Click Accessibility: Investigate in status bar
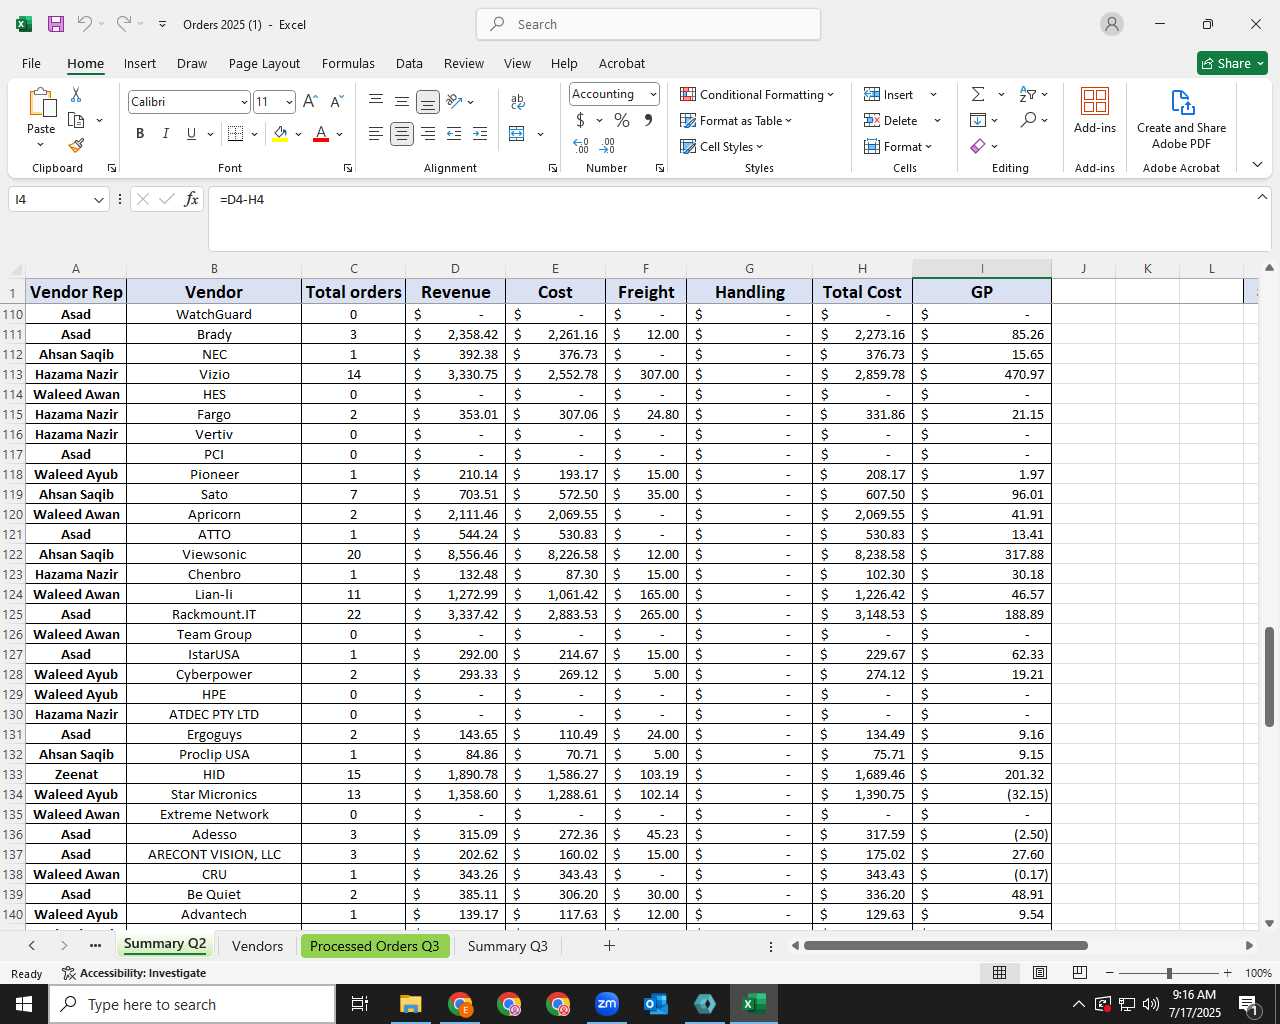 pos(134,973)
